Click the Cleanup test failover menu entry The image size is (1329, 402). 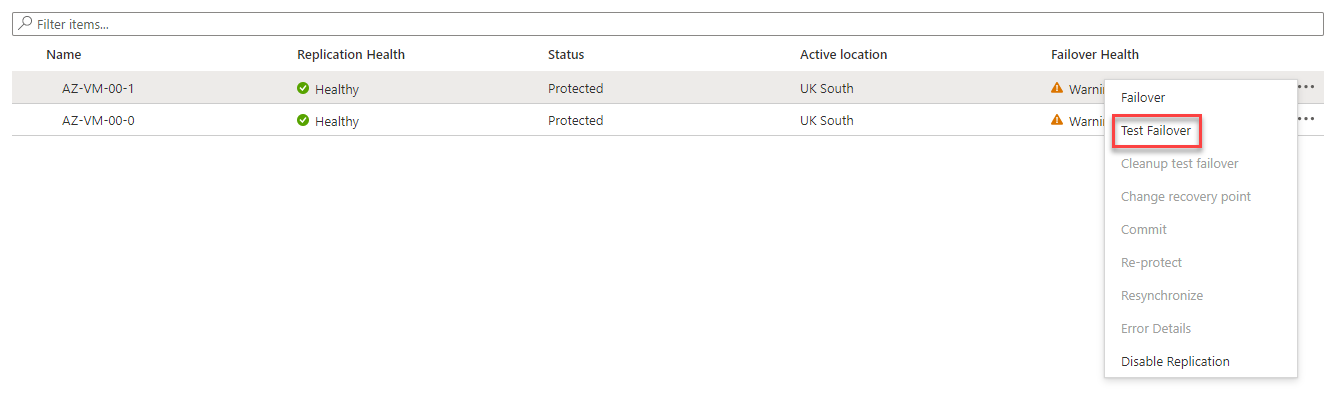1179,164
